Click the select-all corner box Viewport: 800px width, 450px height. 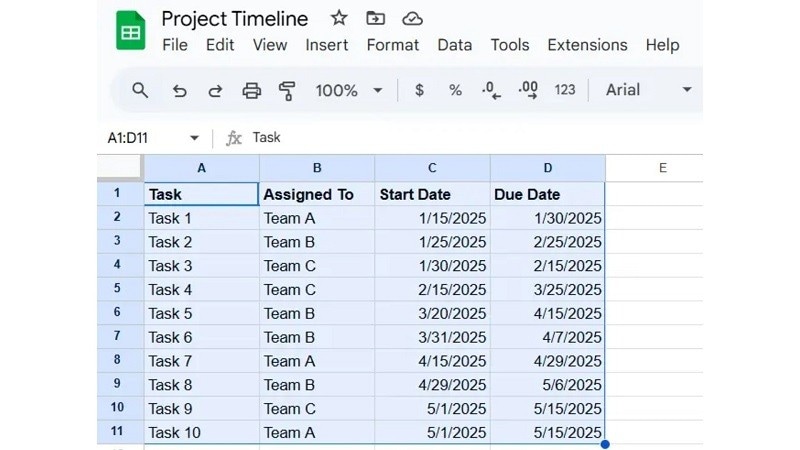[x=119, y=167]
